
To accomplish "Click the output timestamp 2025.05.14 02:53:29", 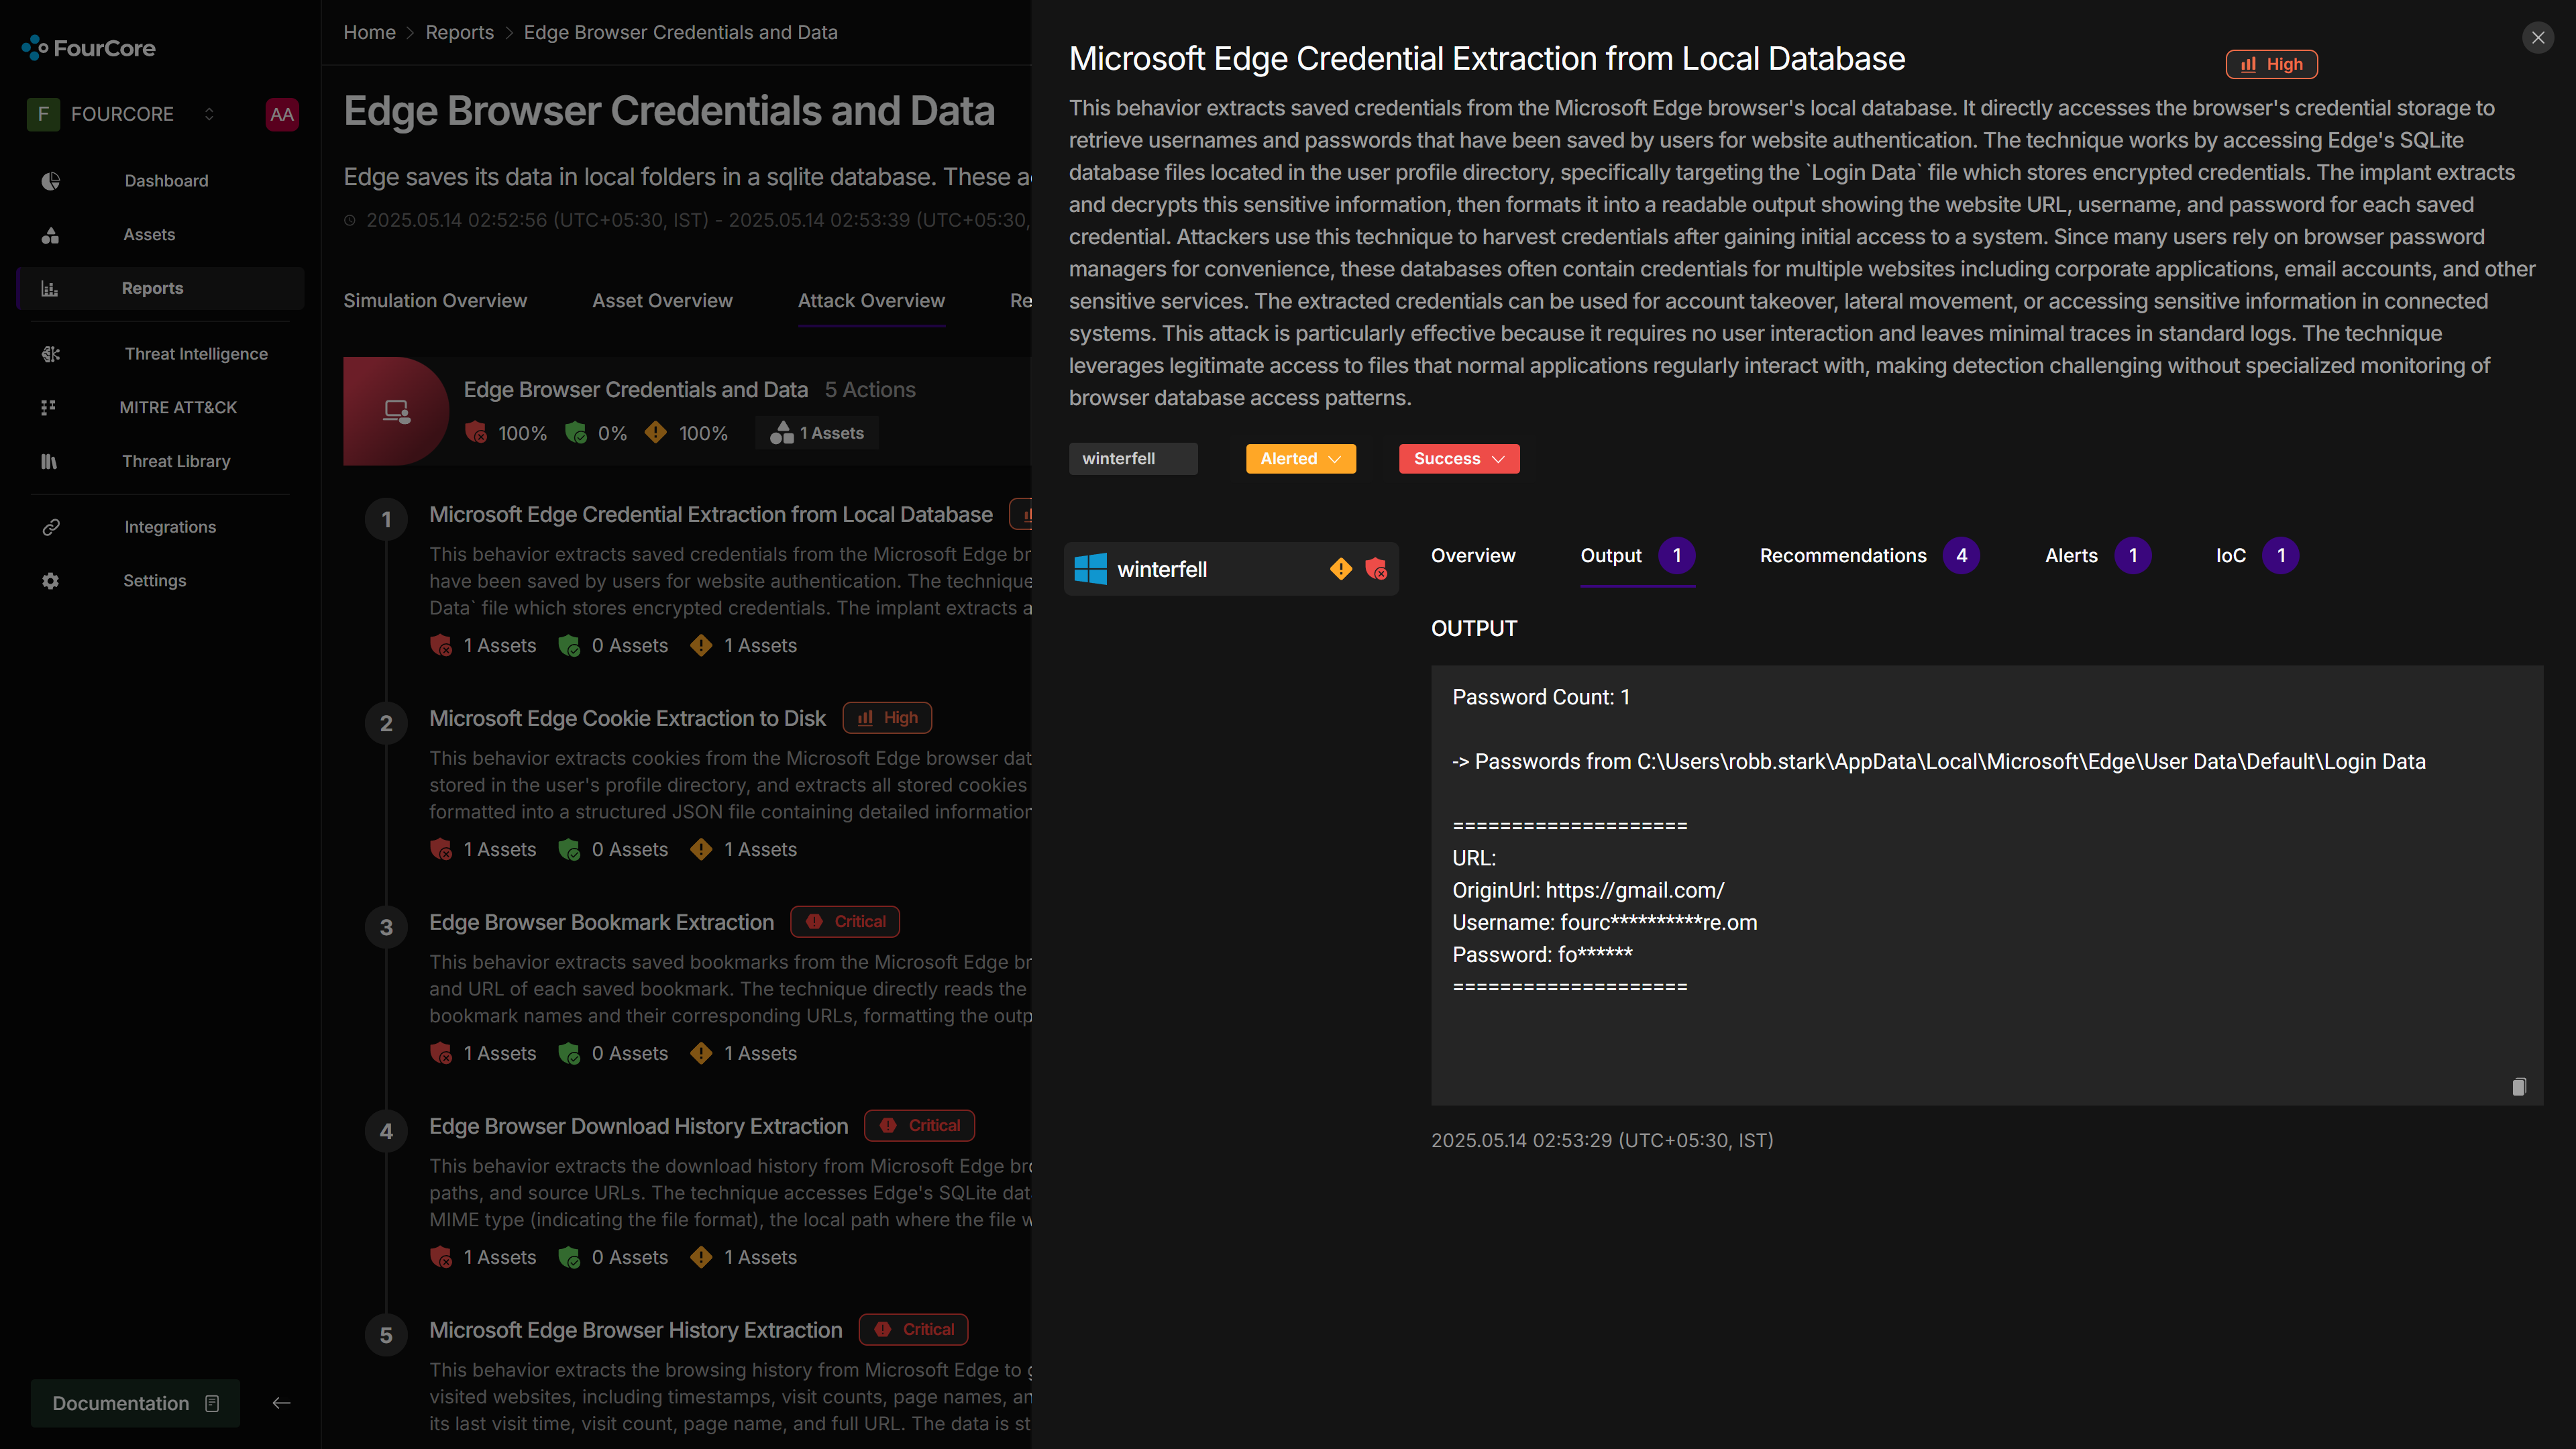I will coord(1602,1141).
